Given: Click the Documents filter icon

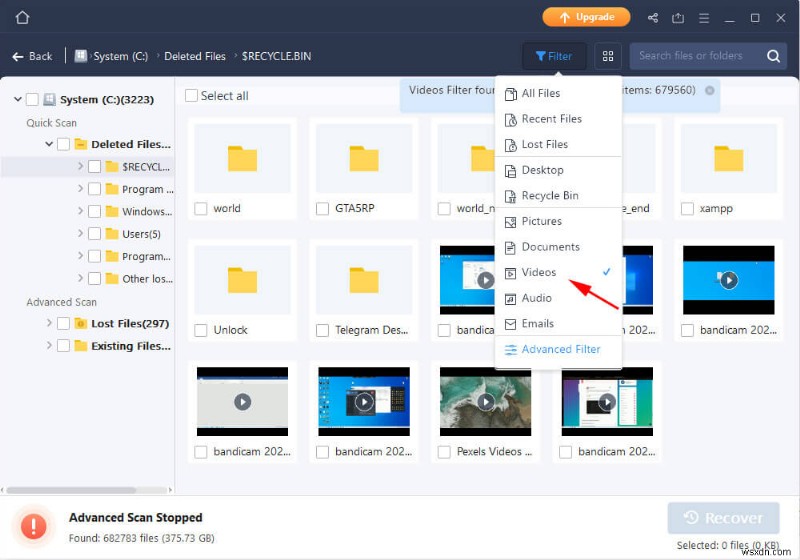Looking at the screenshot, I should [510, 247].
